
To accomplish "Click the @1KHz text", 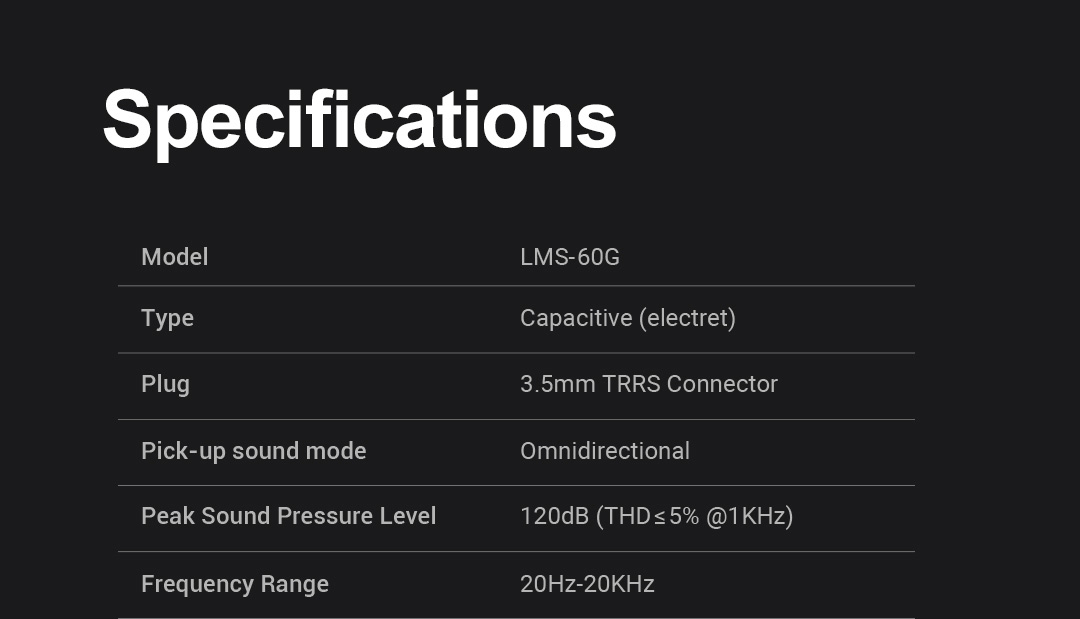I will (x=747, y=516).
